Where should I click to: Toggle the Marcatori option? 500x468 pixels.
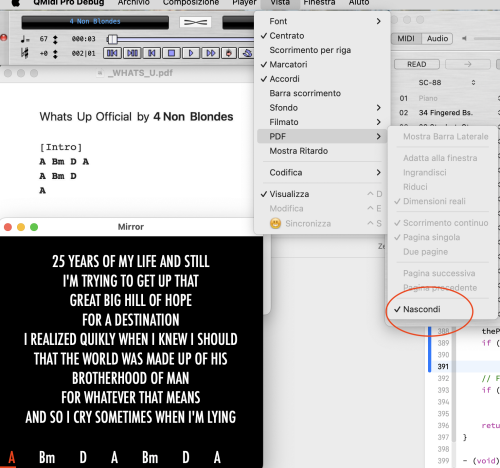click(x=322, y=64)
